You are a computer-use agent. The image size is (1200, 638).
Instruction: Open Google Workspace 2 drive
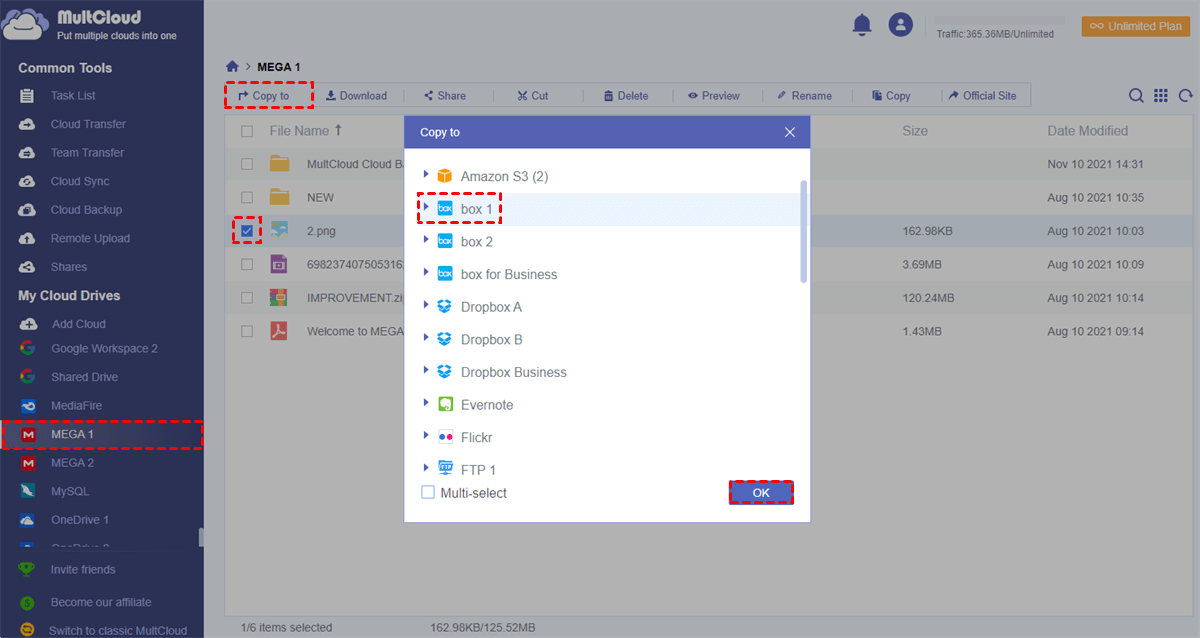104,349
